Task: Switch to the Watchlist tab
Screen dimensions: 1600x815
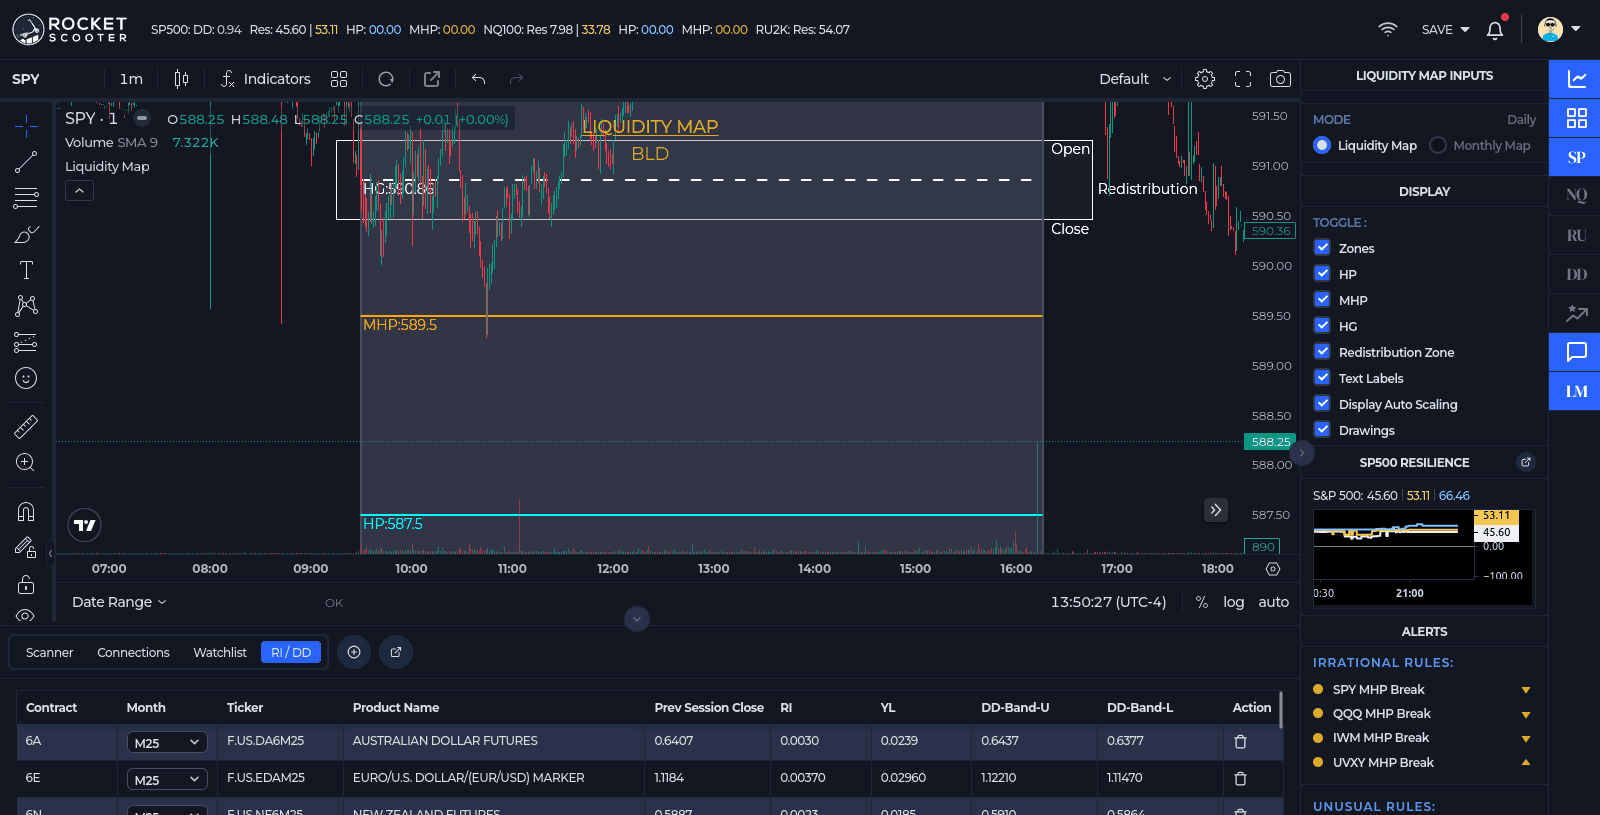Action: [219, 652]
